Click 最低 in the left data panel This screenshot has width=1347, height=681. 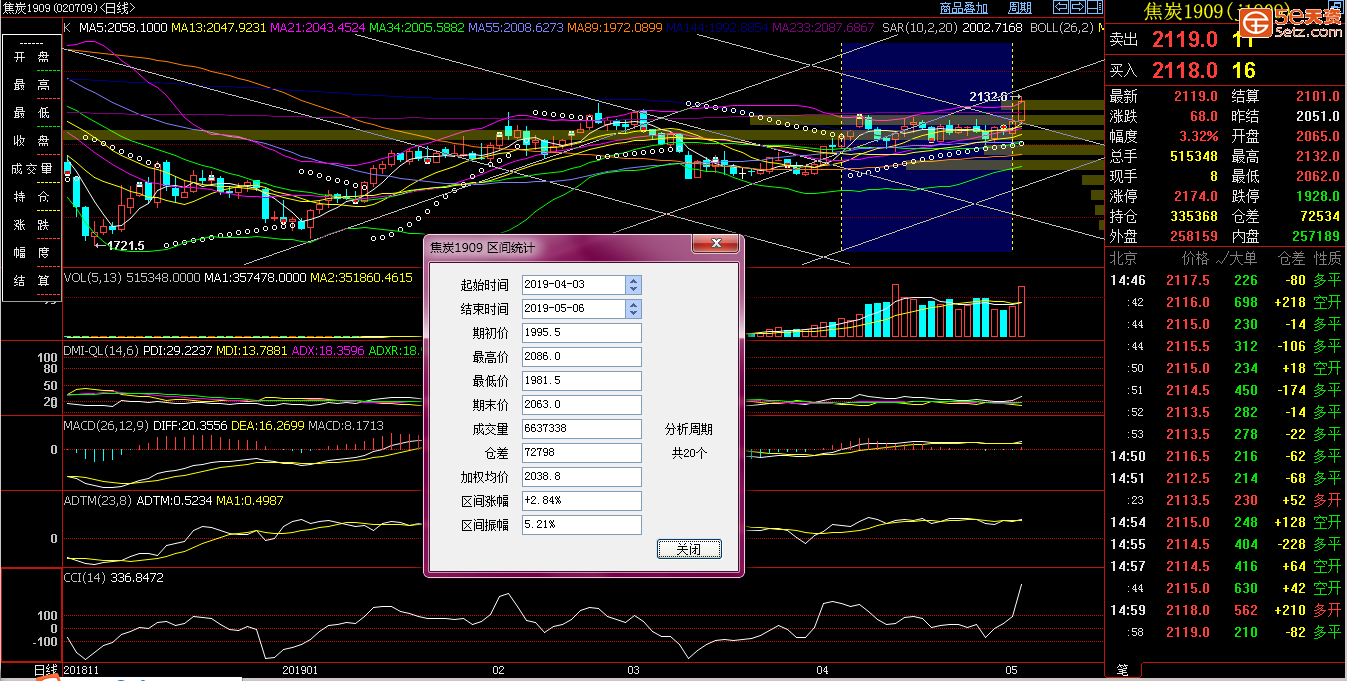coord(31,113)
